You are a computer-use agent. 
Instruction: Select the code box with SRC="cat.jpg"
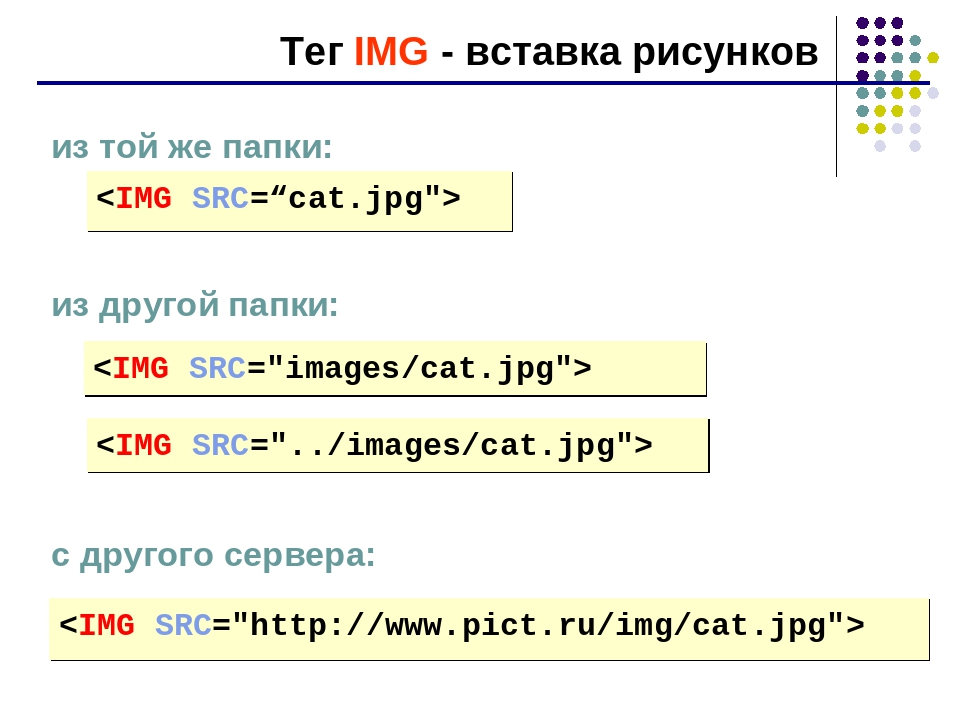(x=299, y=201)
